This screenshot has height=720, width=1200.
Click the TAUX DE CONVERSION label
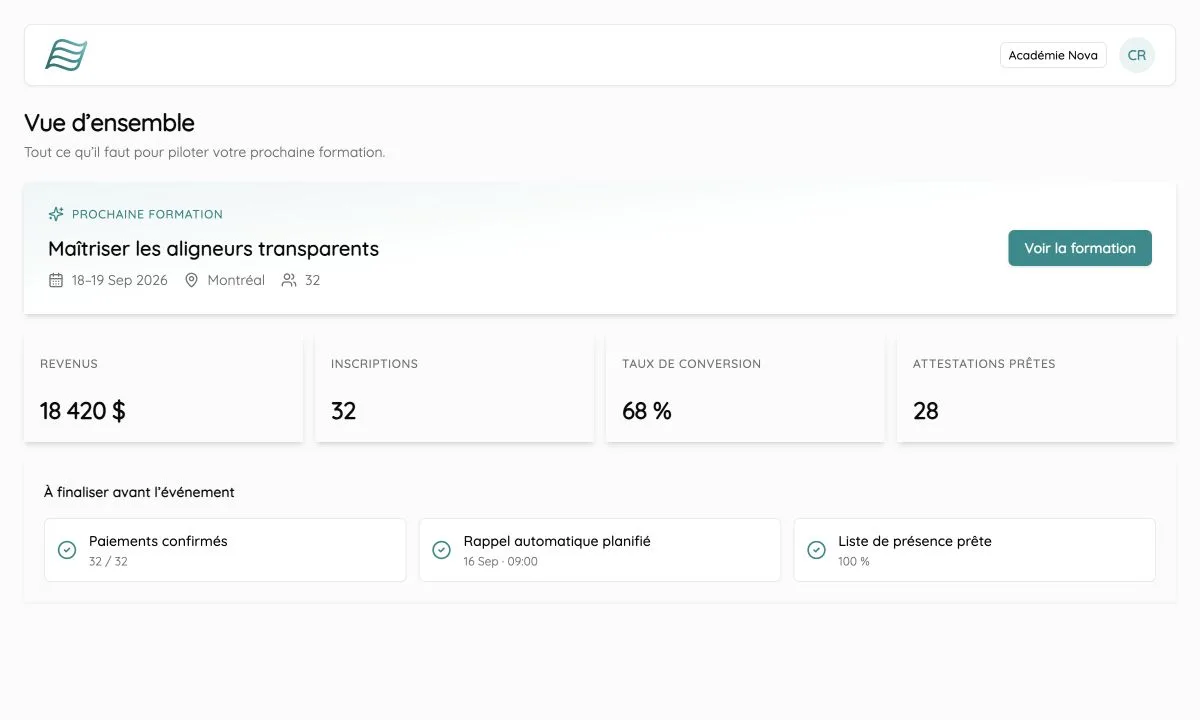pos(691,364)
